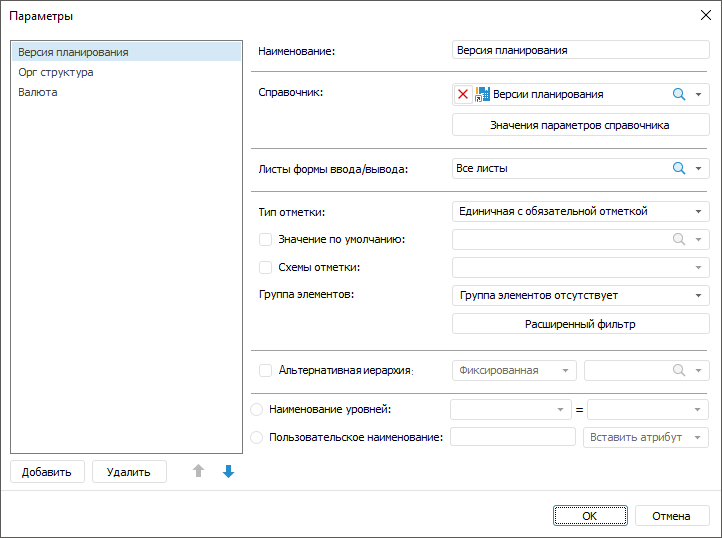The width and height of the screenshot is (722, 538).
Task: Click the Версии планирования dictionary icon
Action: point(482,94)
